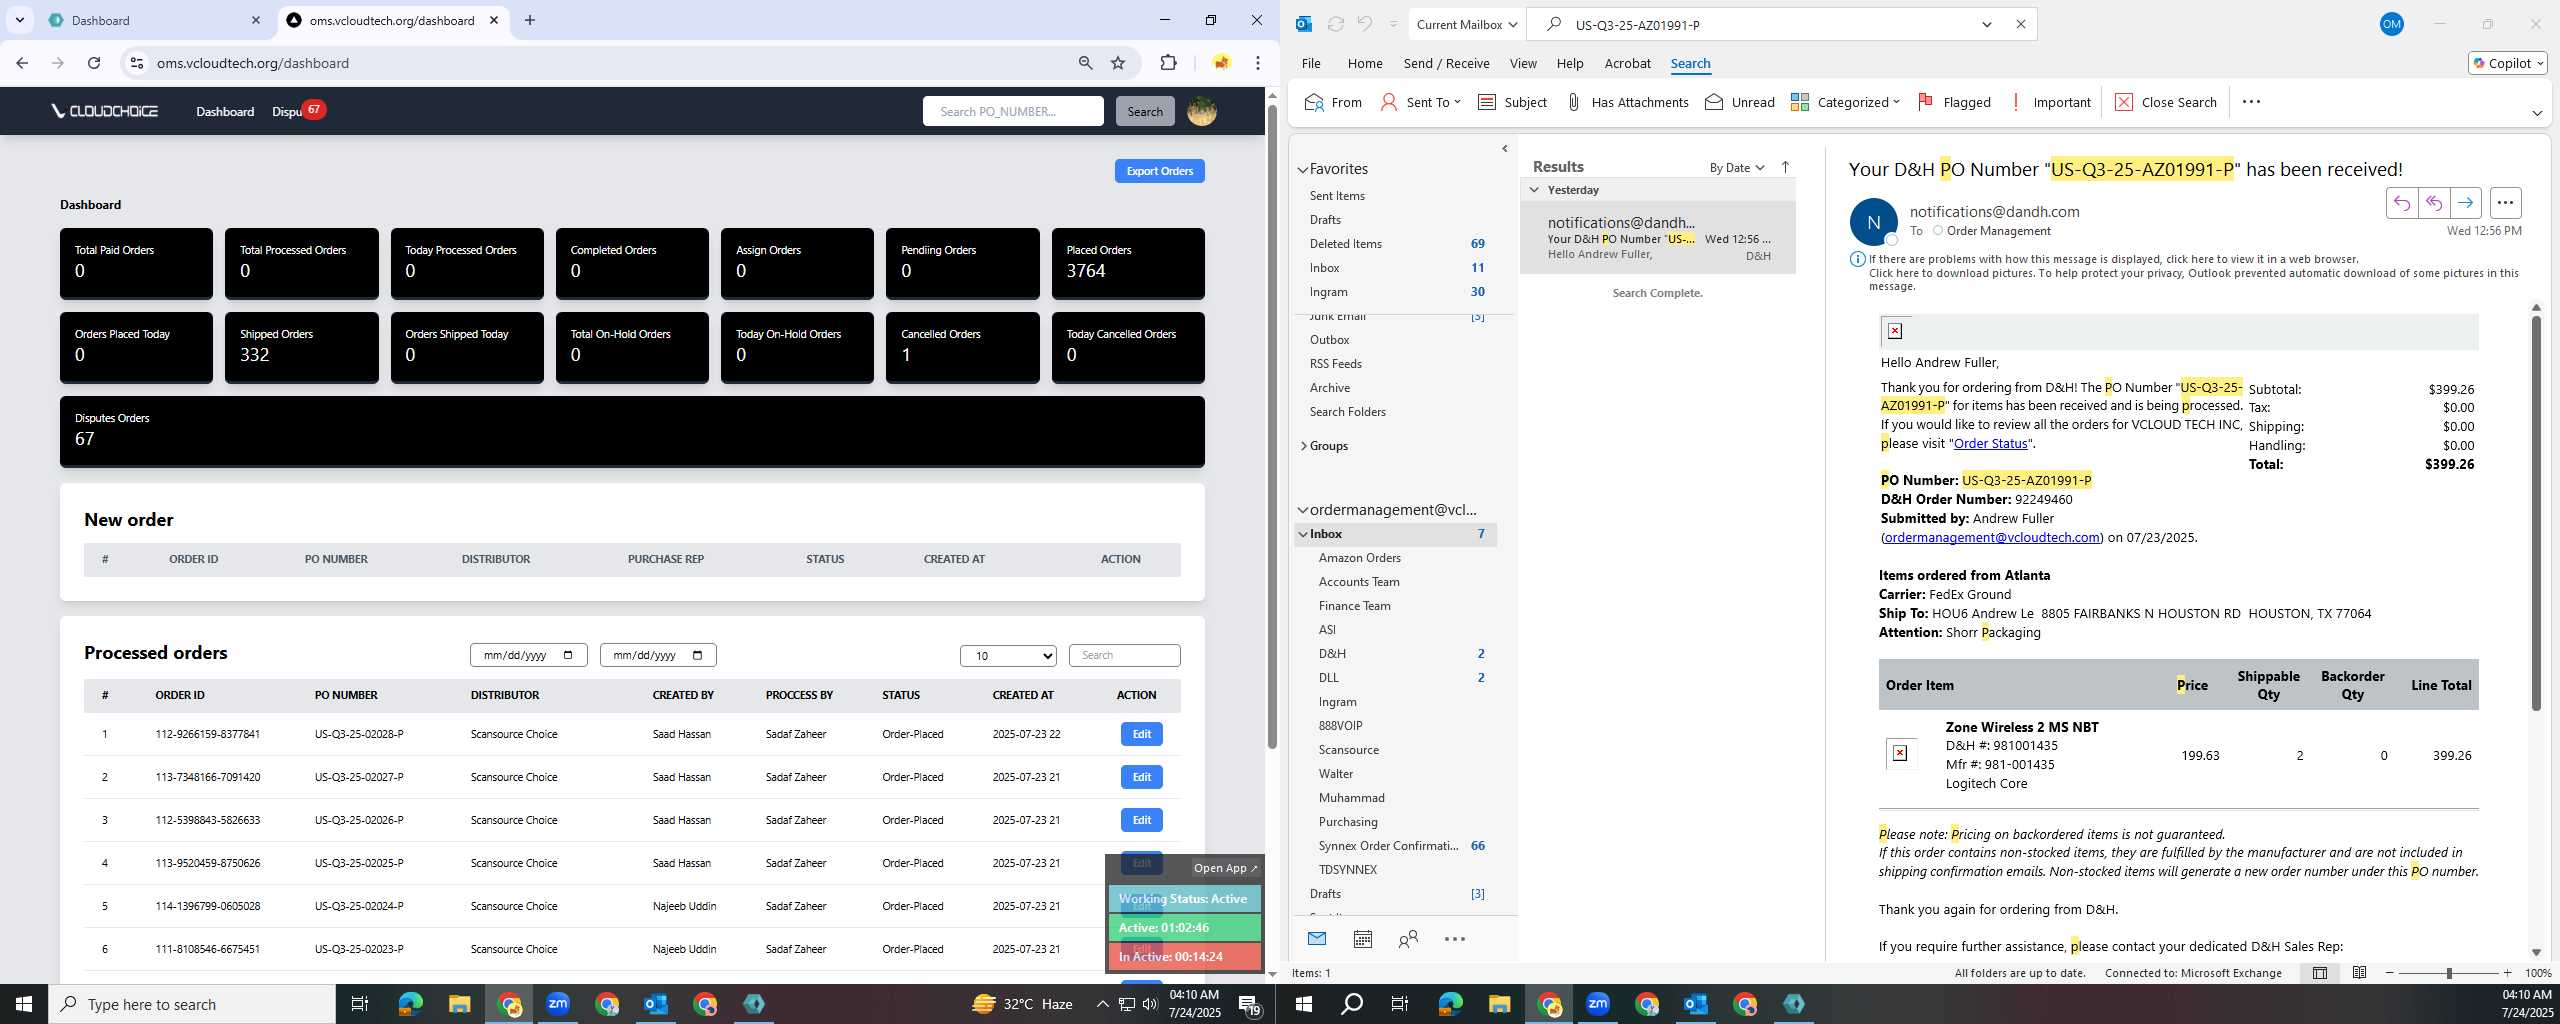The height and width of the screenshot is (1024, 2560).
Task: Click the CloudChoice logo
Action: (105, 111)
